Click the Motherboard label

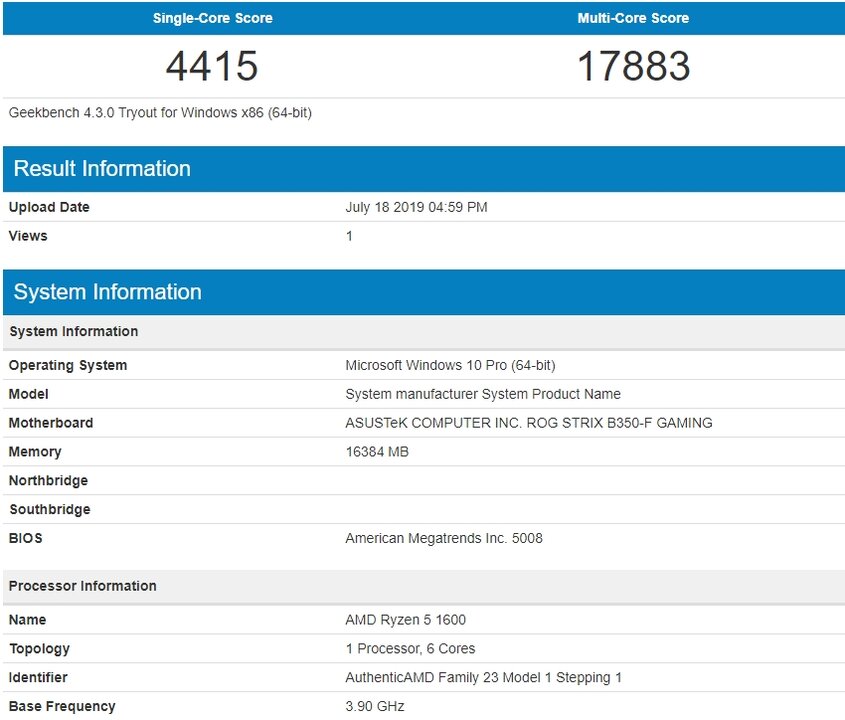(x=51, y=423)
